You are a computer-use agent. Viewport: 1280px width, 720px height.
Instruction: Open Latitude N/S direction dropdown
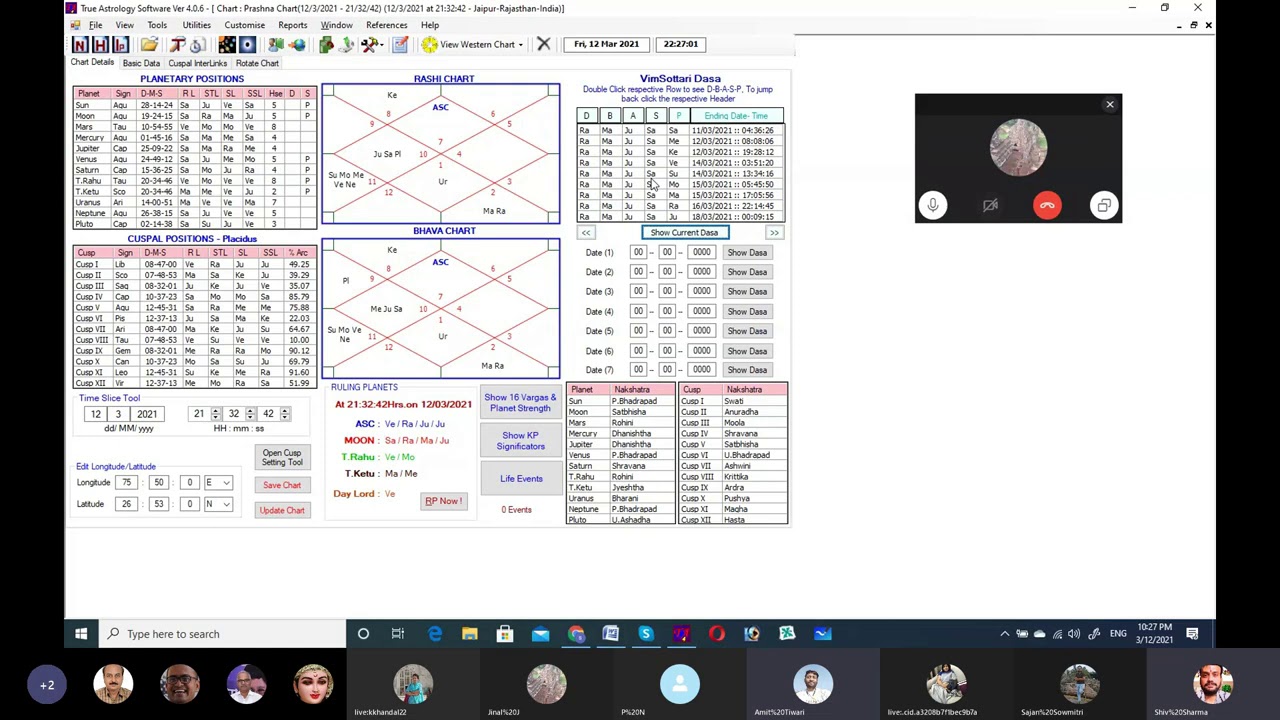(x=226, y=503)
